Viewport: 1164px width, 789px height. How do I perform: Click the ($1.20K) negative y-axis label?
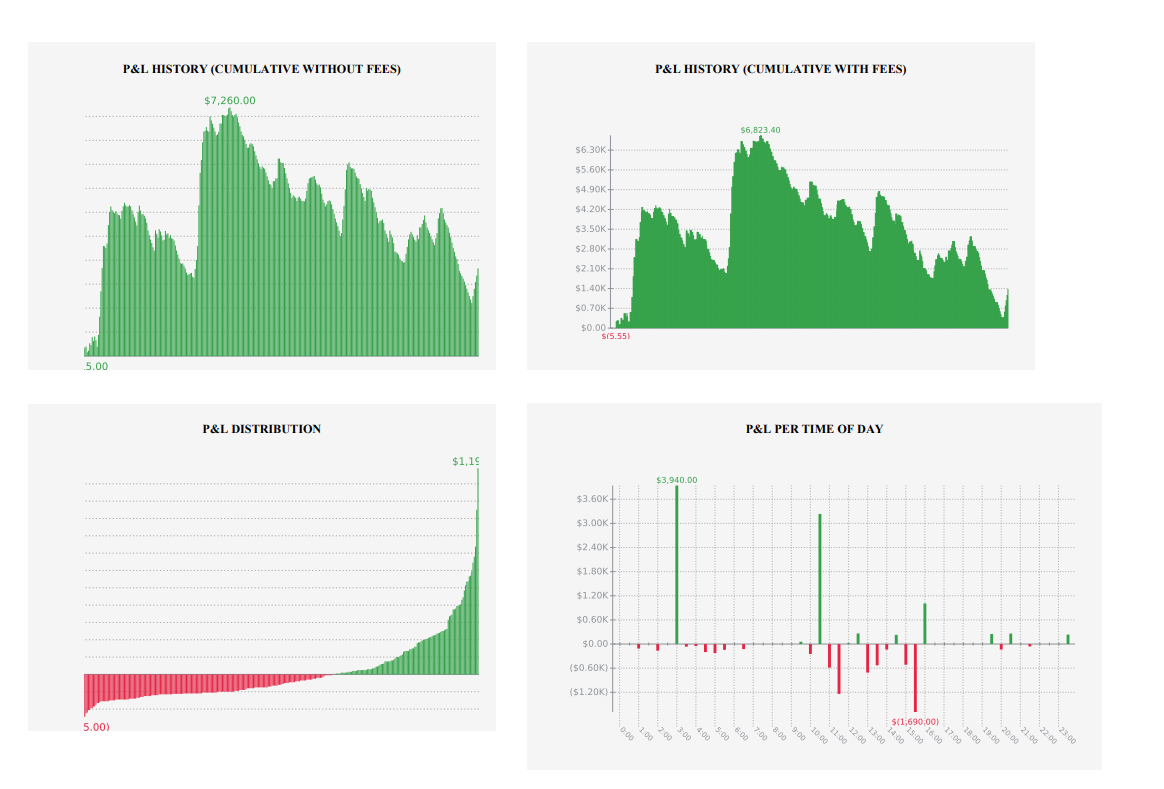click(x=589, y=692)
